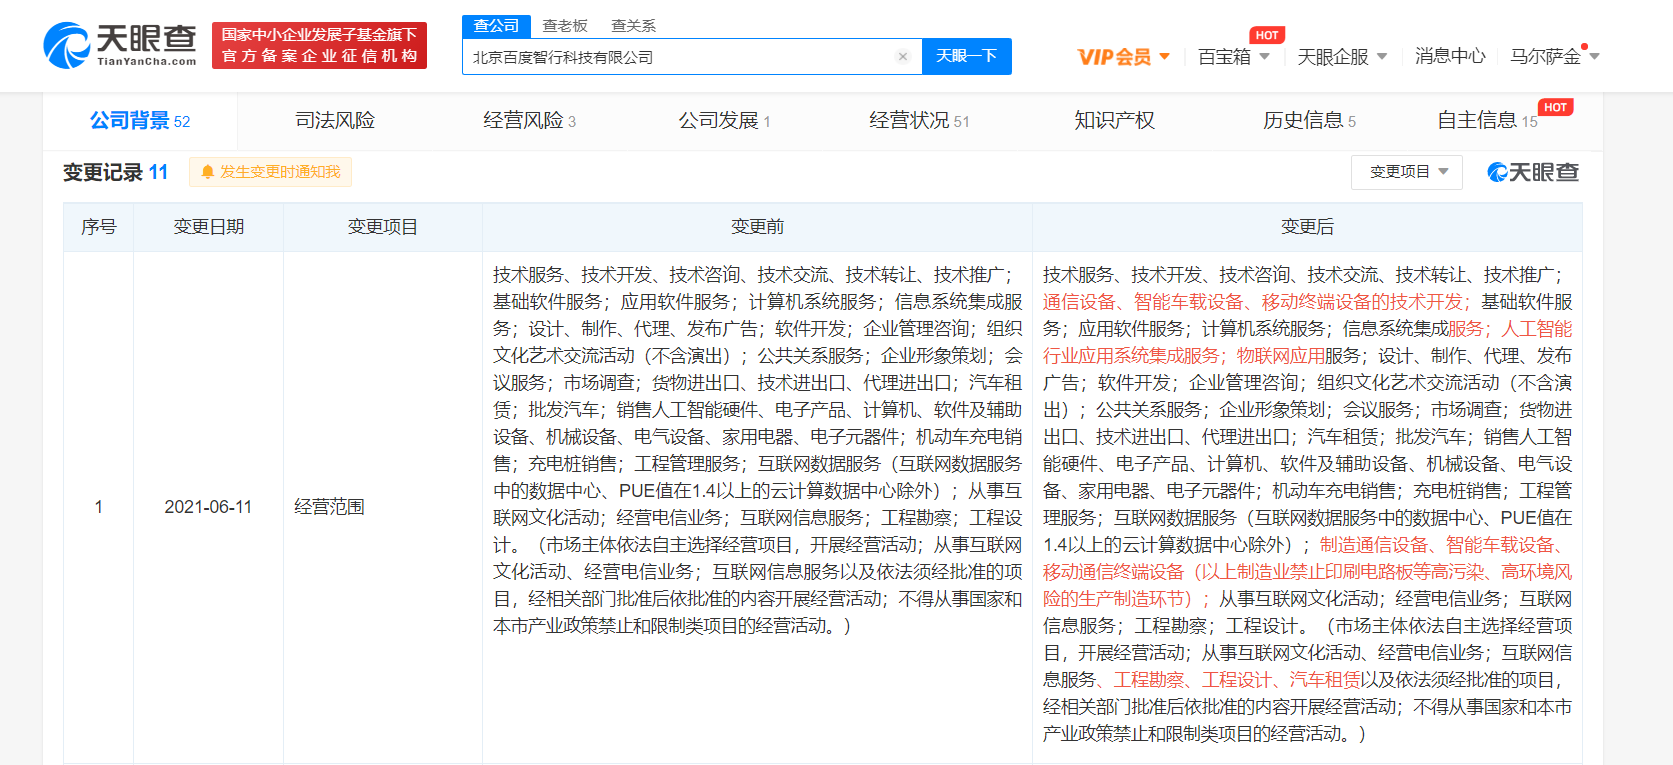The width and height of the screenshot is (1673, 765).
Task: Click the TianYanCha logo
Action: [120, 45]
